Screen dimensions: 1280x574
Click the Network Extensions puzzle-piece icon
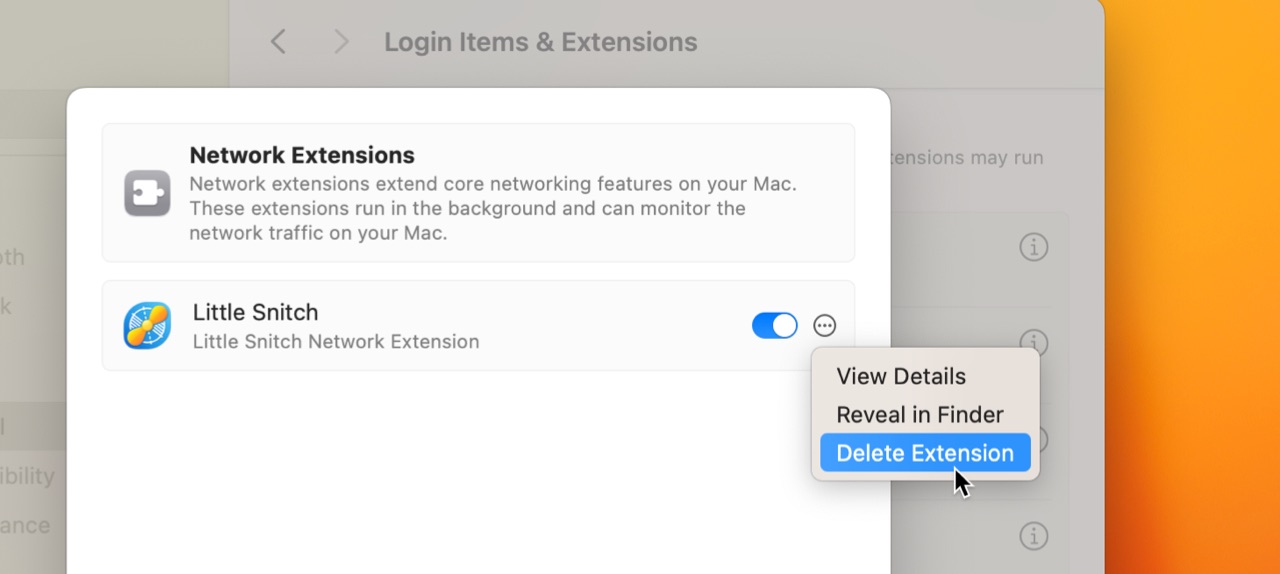point(147,193)
